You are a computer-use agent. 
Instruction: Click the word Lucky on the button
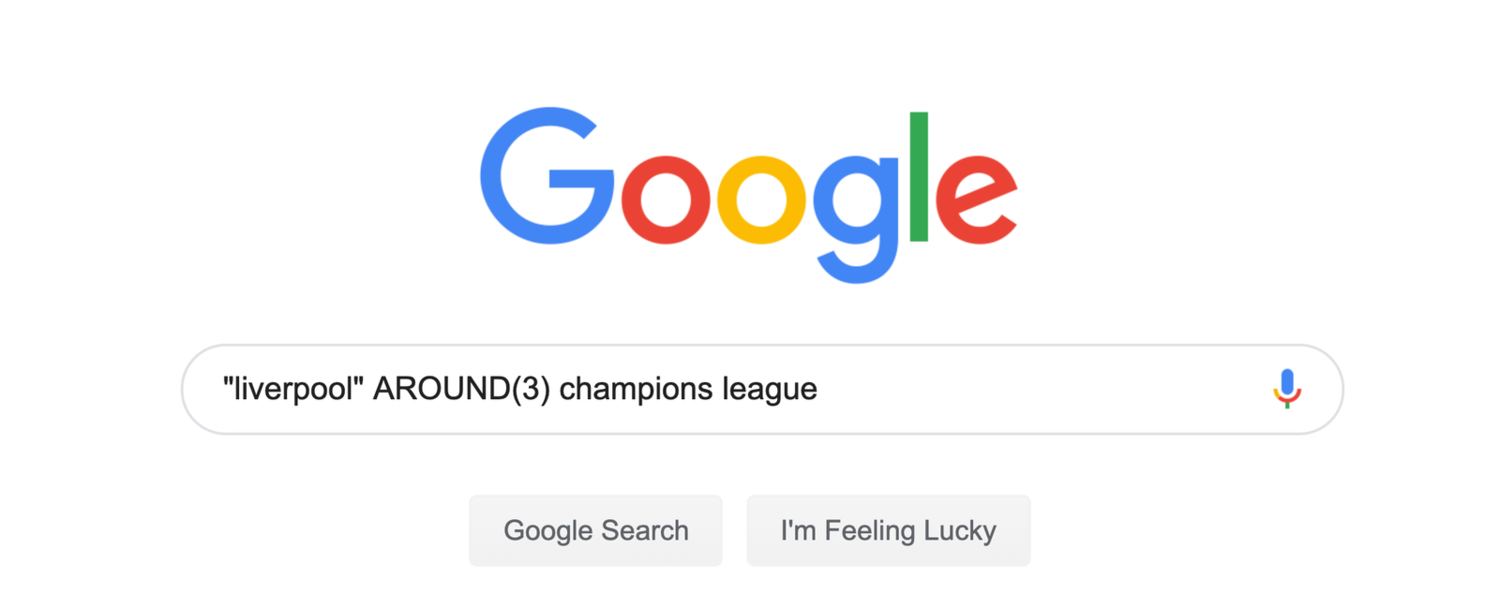click(960, 531)
